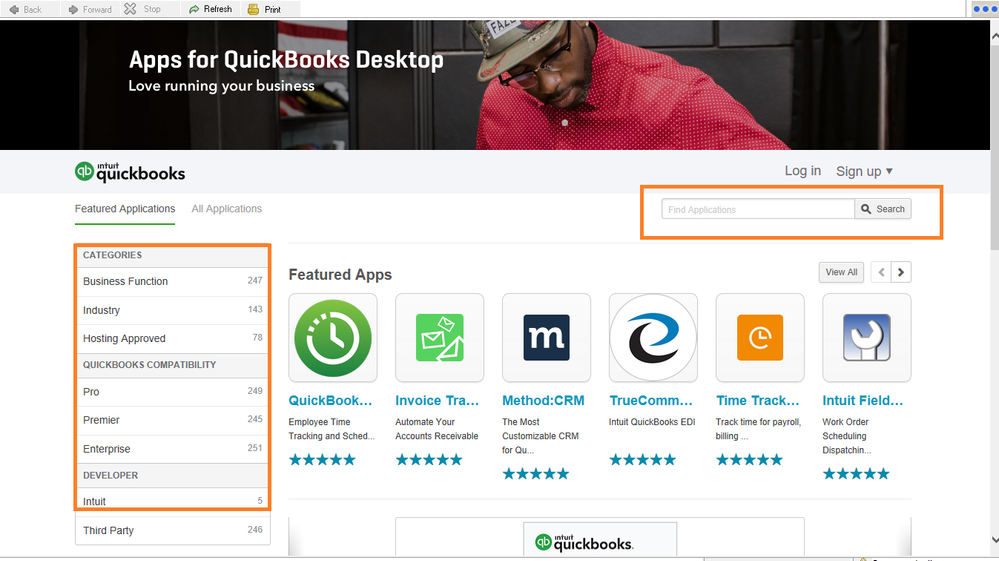This screenshot has width=999, height=561.
Task: Open the Method:CRM app icon
Action: (546, 337)
